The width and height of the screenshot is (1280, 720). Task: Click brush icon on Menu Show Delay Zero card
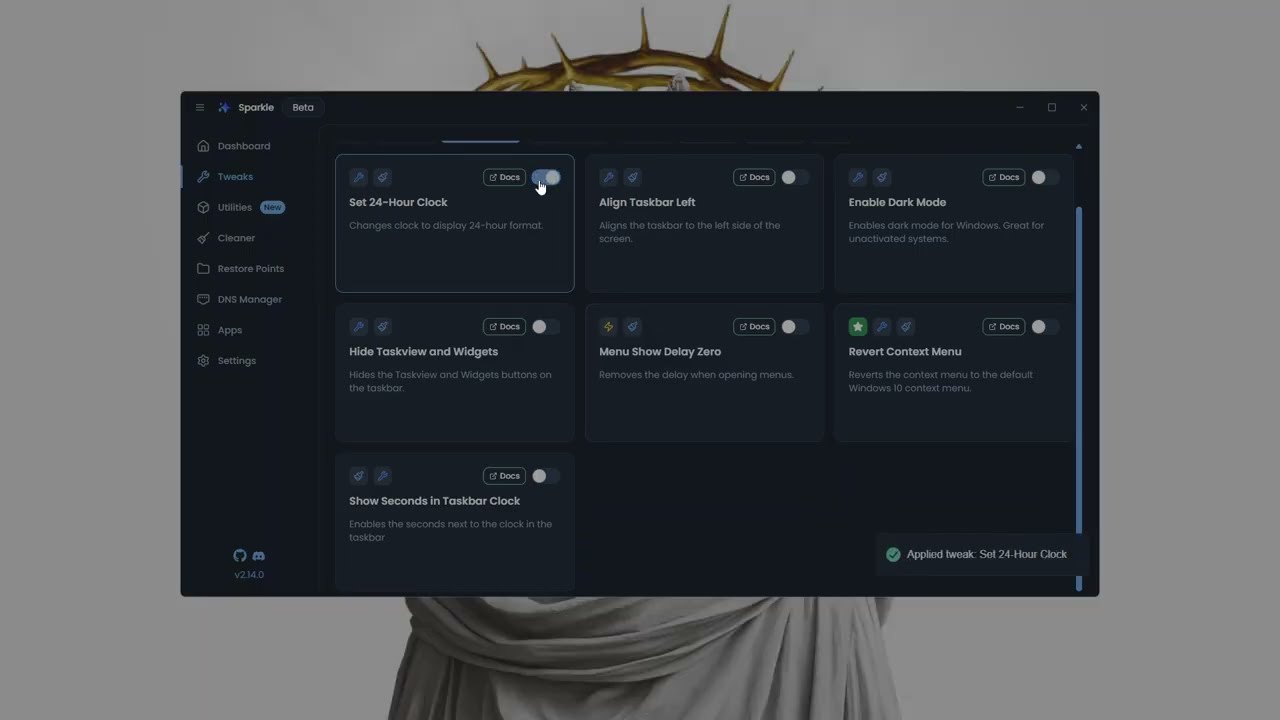point(632,327)
